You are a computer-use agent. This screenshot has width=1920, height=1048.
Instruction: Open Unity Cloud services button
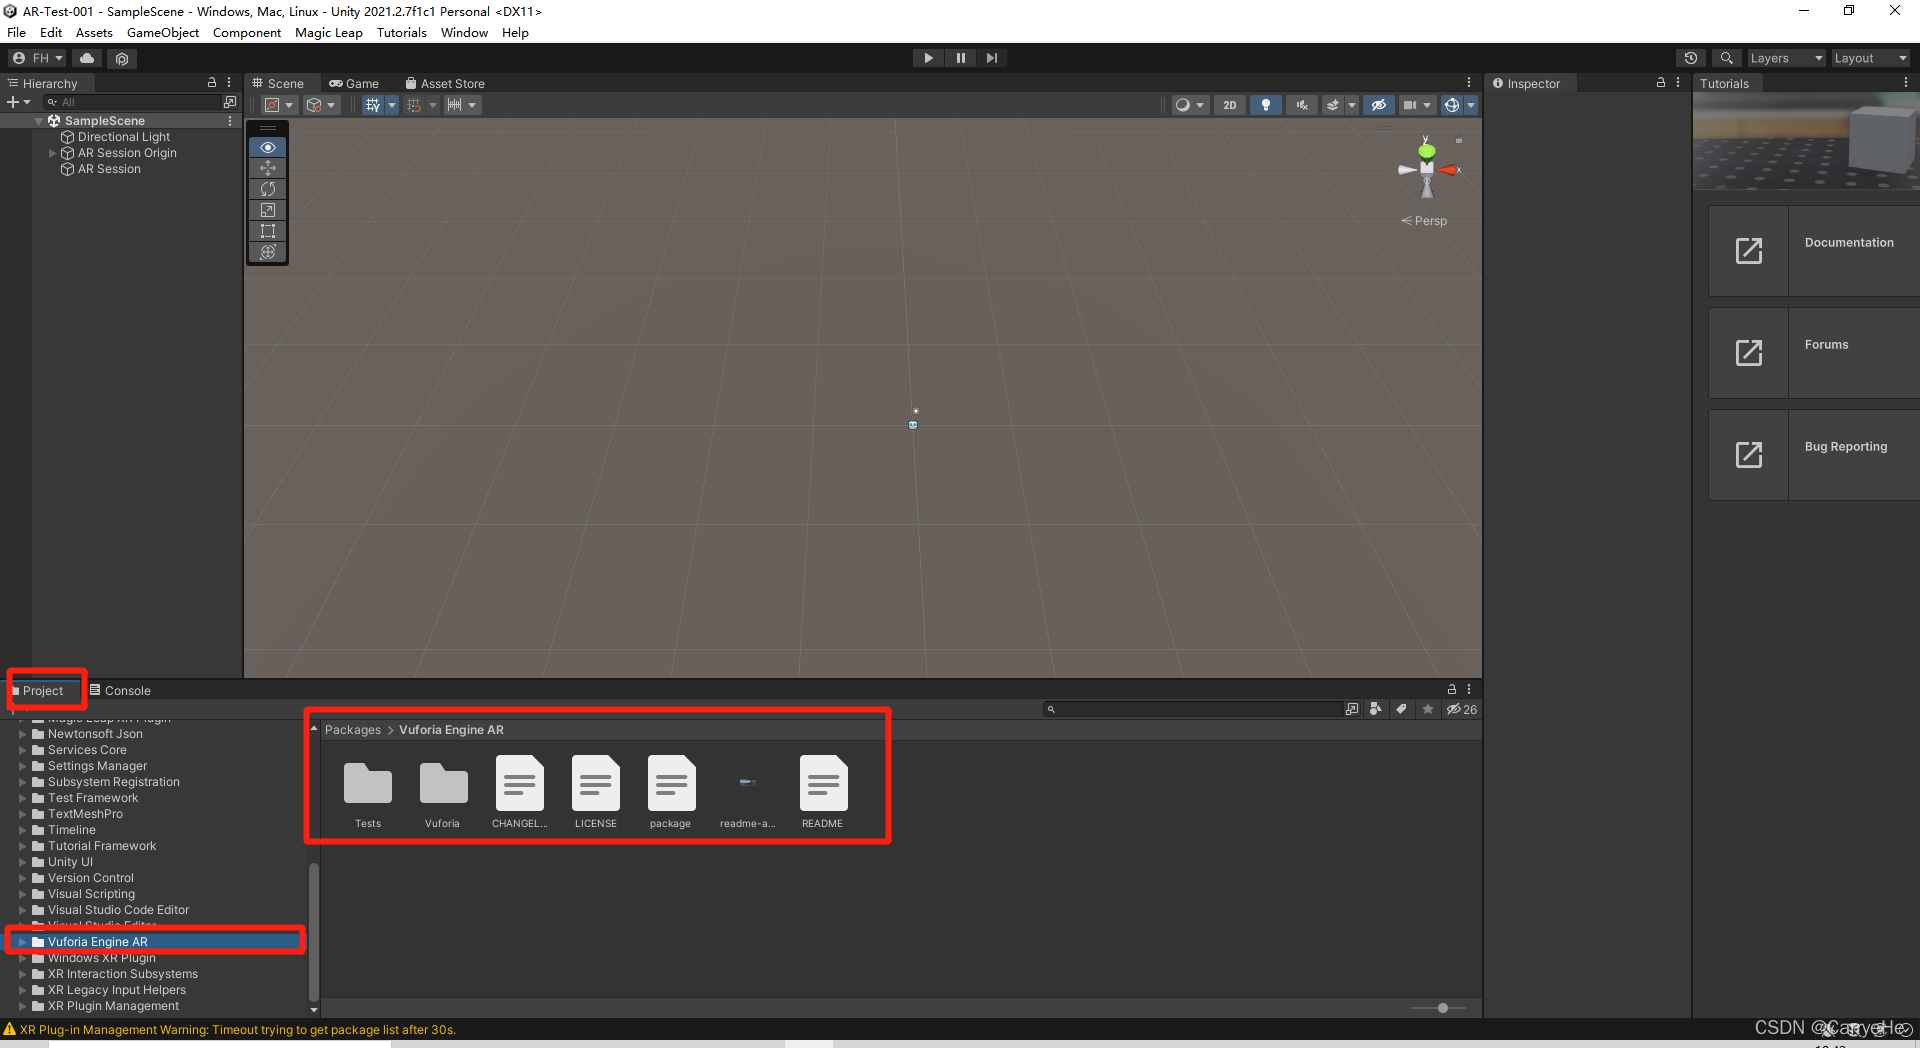coord(87,58)
